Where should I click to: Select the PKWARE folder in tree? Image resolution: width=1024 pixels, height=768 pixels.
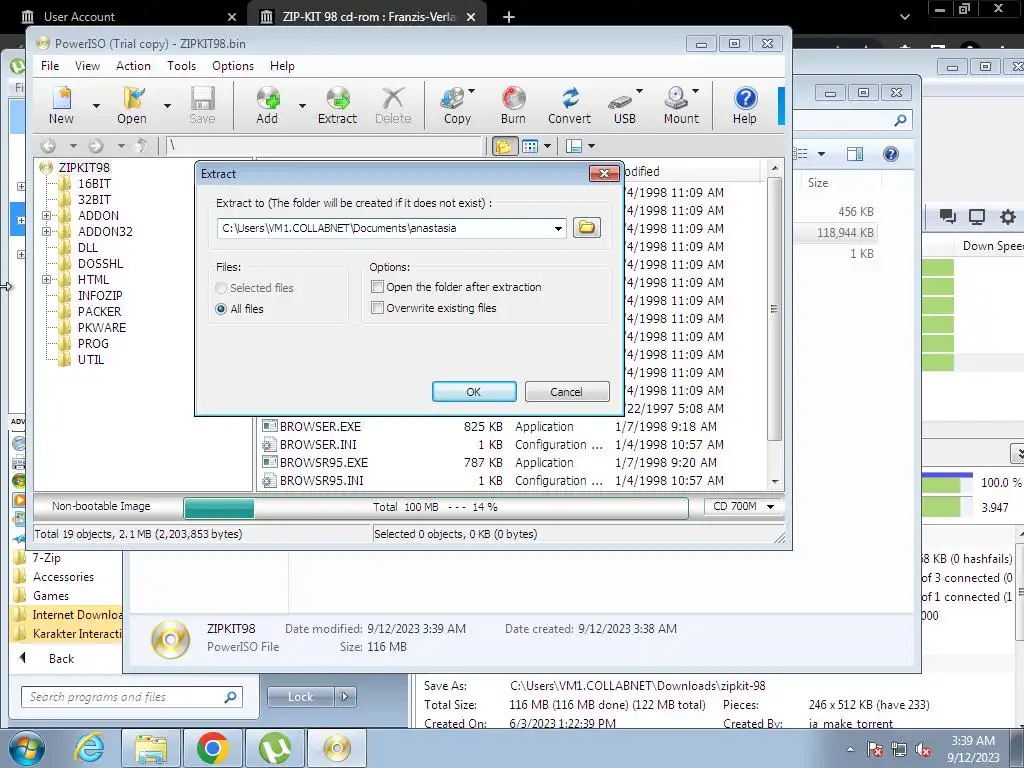[102, 328]
